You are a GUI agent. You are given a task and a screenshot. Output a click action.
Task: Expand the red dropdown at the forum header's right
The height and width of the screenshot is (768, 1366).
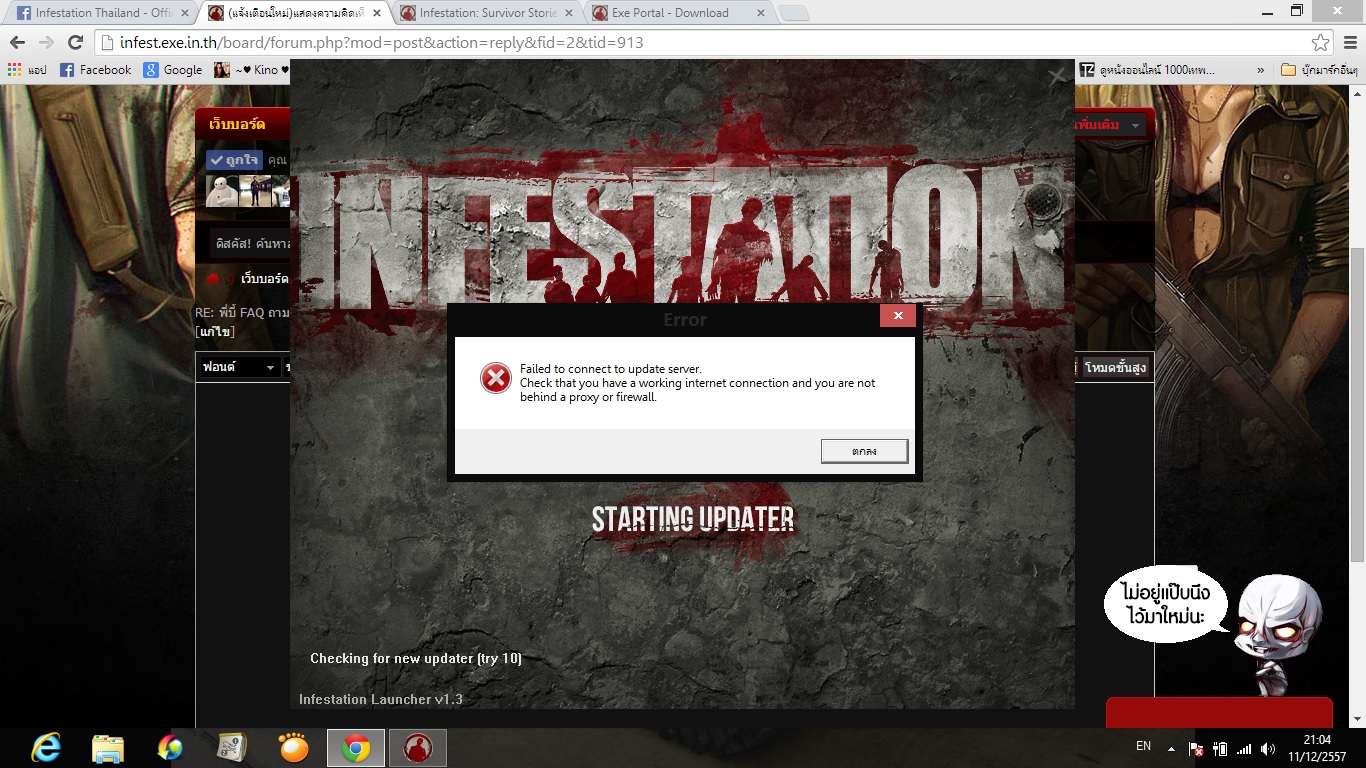pos(1135,125)
